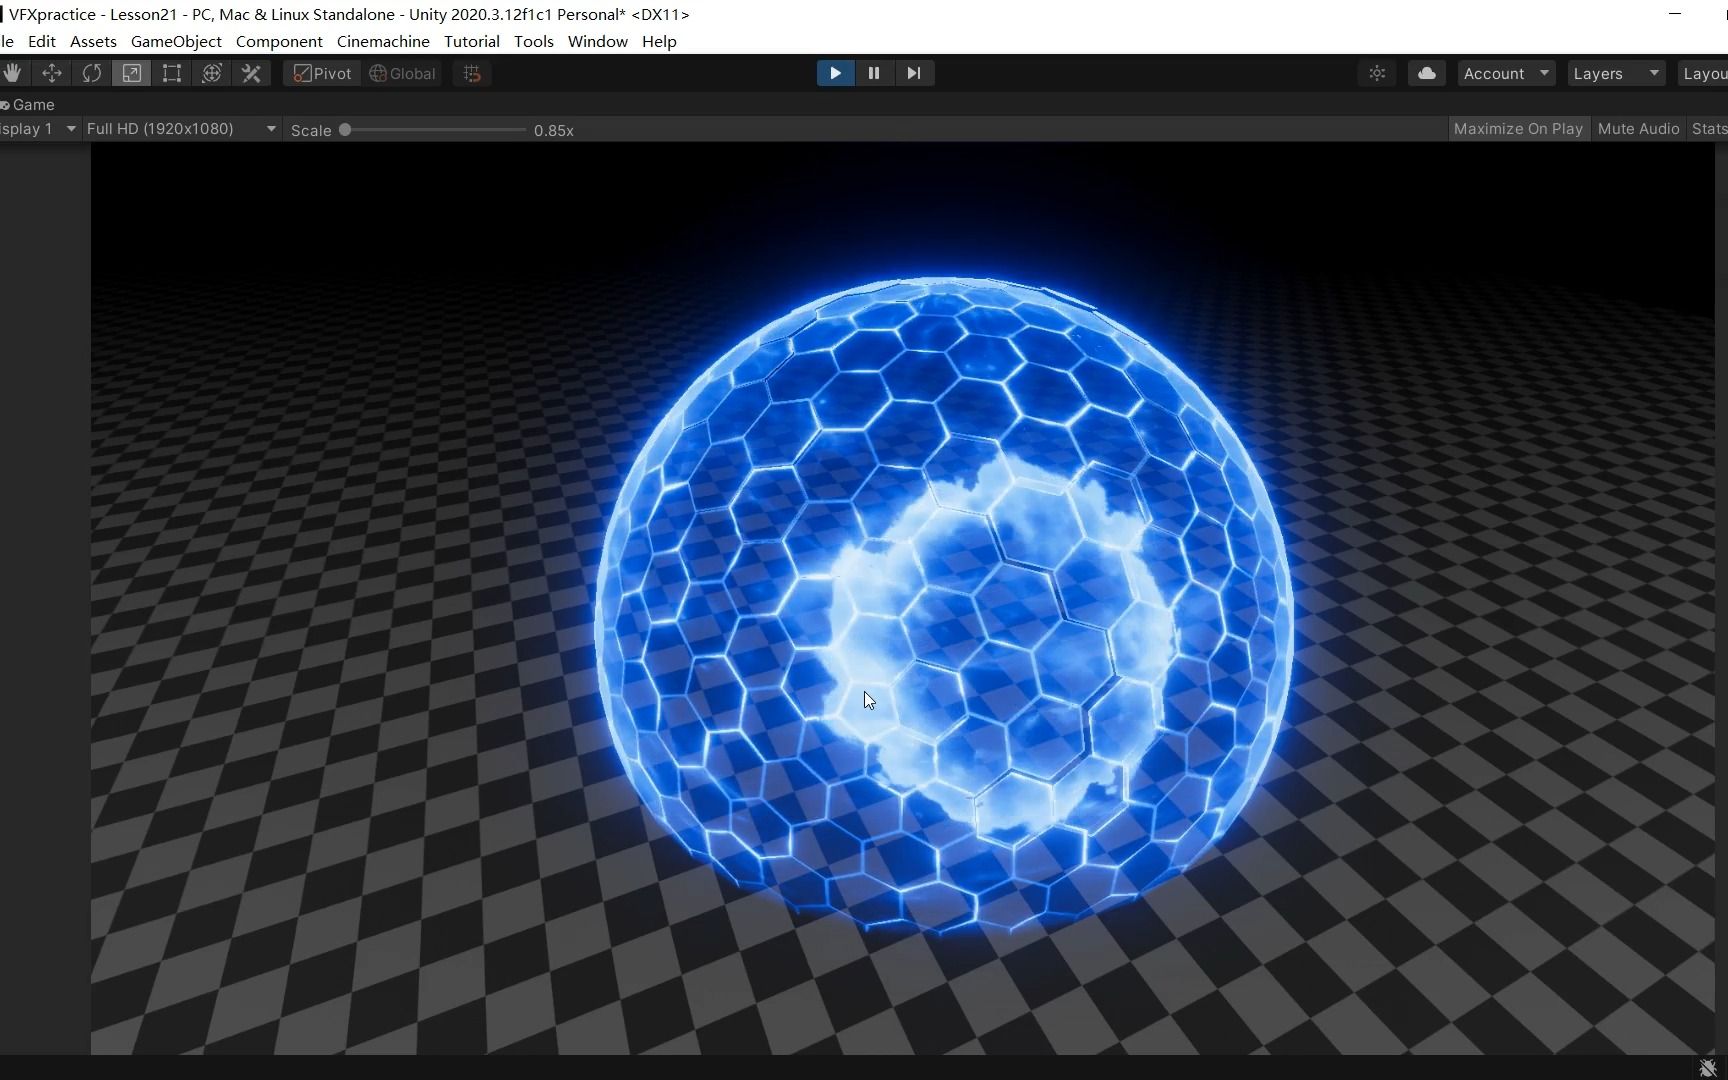Open Unity cloud services via the cloud icon
The height and width of the screenshot is (1080, 1728).
tap(1426, 73)
